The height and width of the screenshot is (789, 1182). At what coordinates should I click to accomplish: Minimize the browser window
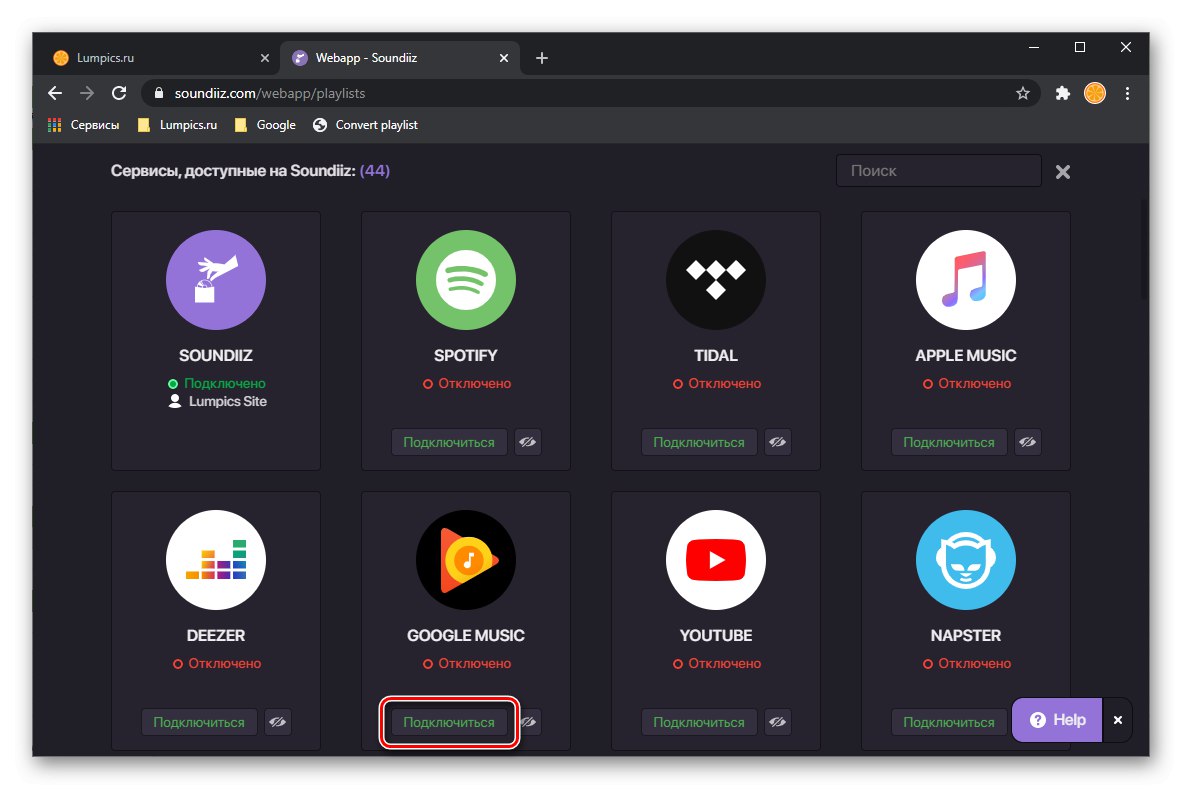click(1034, 47)
